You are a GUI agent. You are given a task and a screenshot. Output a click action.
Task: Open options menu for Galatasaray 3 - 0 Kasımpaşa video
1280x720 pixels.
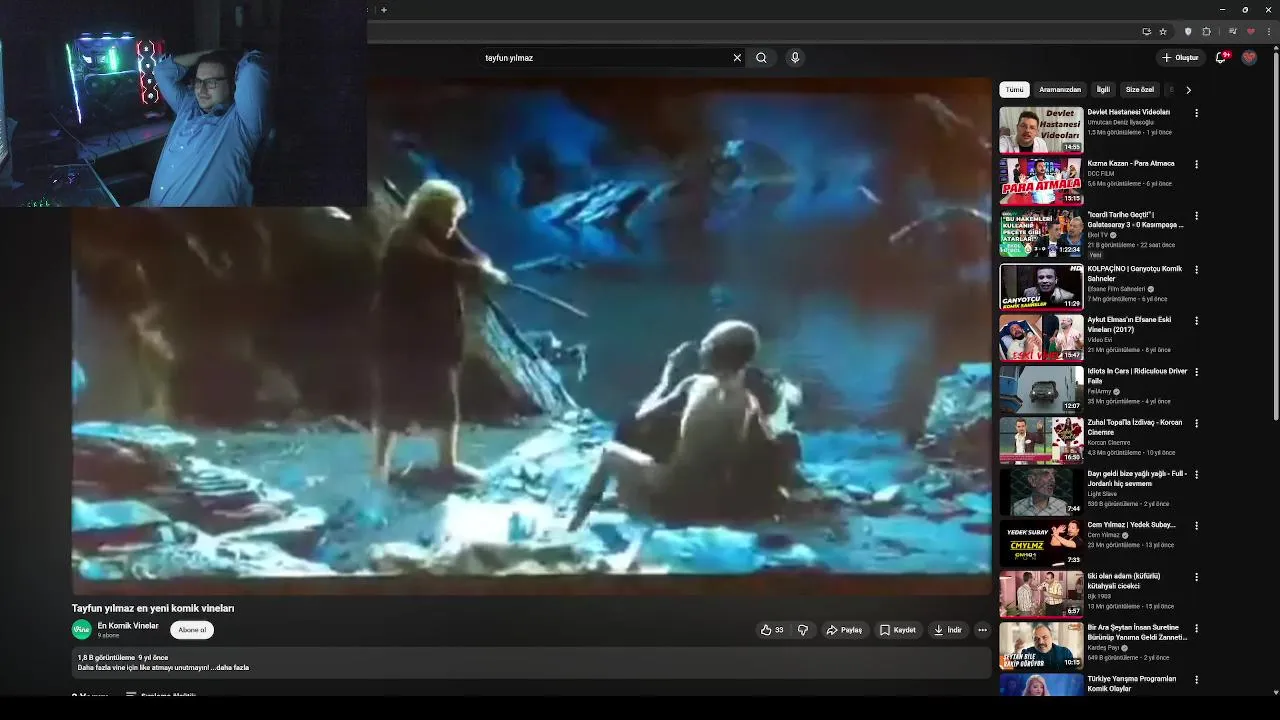point(1196,216)
